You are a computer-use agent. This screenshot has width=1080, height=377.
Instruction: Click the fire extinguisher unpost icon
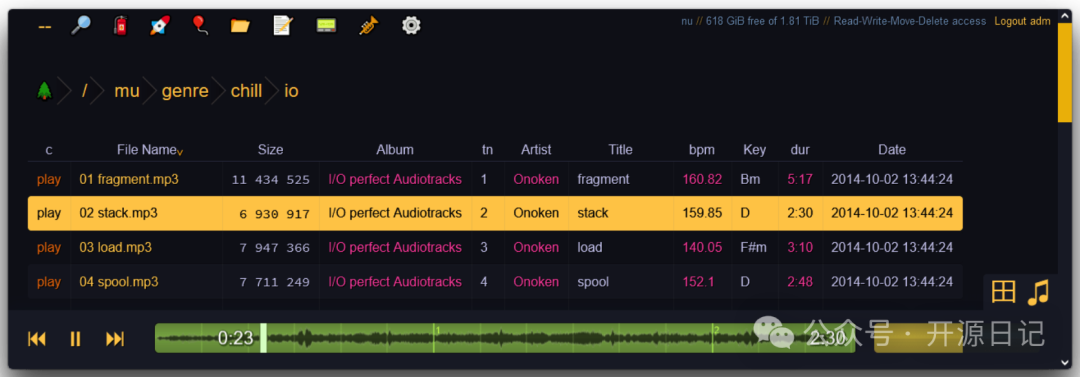coord(121,26)
